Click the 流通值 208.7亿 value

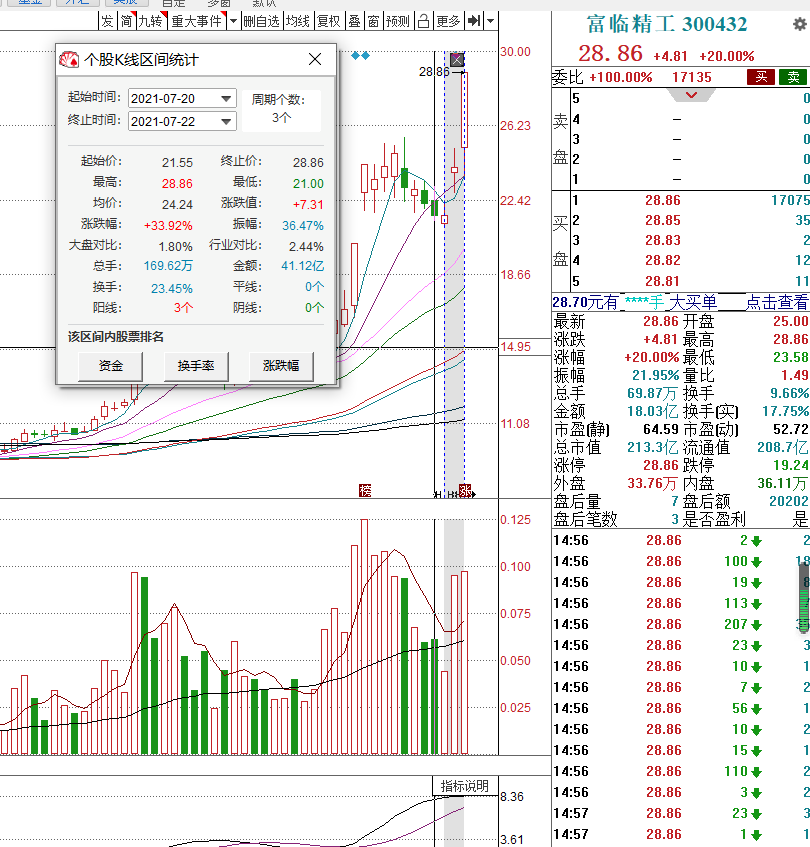click(x=782, y=447)
